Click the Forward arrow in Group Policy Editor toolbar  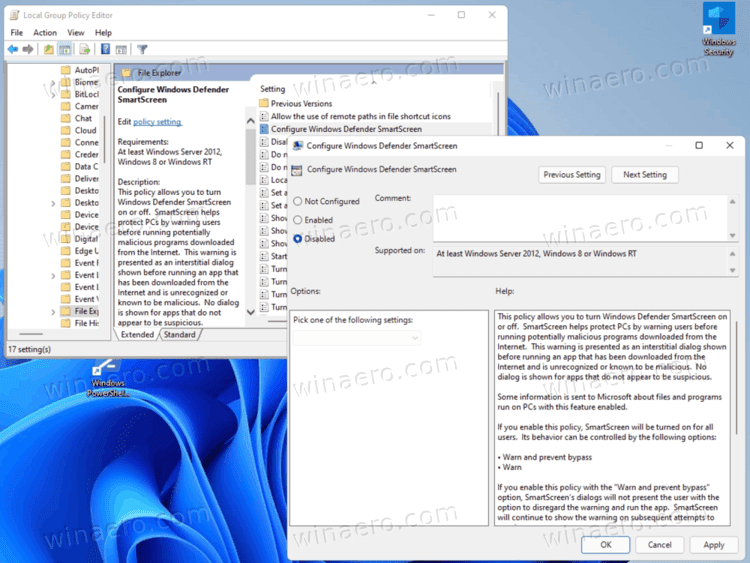coord(28,49)
